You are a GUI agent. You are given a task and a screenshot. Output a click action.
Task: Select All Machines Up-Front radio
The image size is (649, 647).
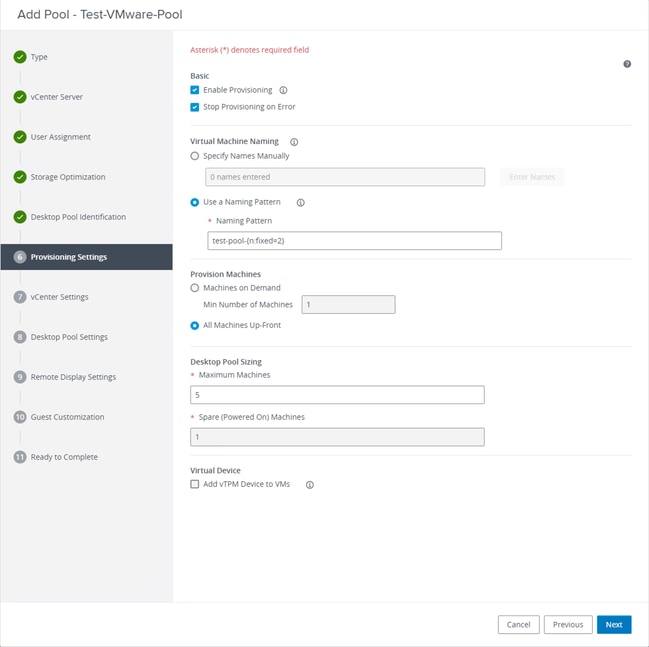point(195,325)
